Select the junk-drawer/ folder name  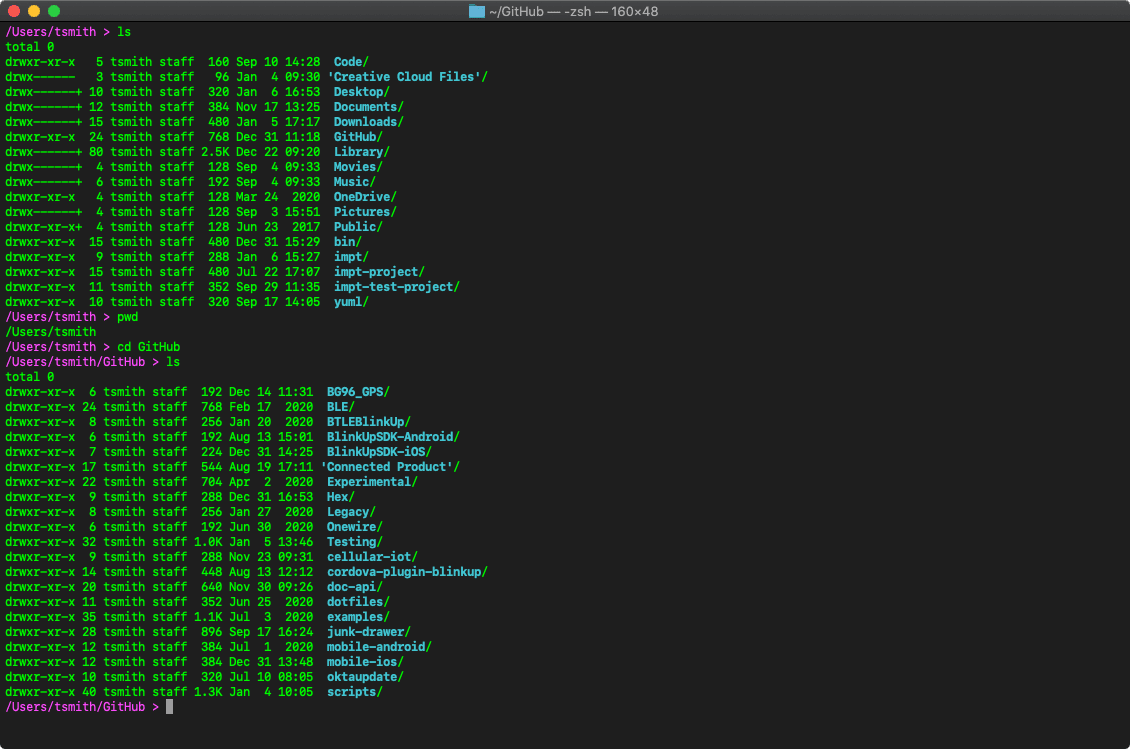(367, 631)
